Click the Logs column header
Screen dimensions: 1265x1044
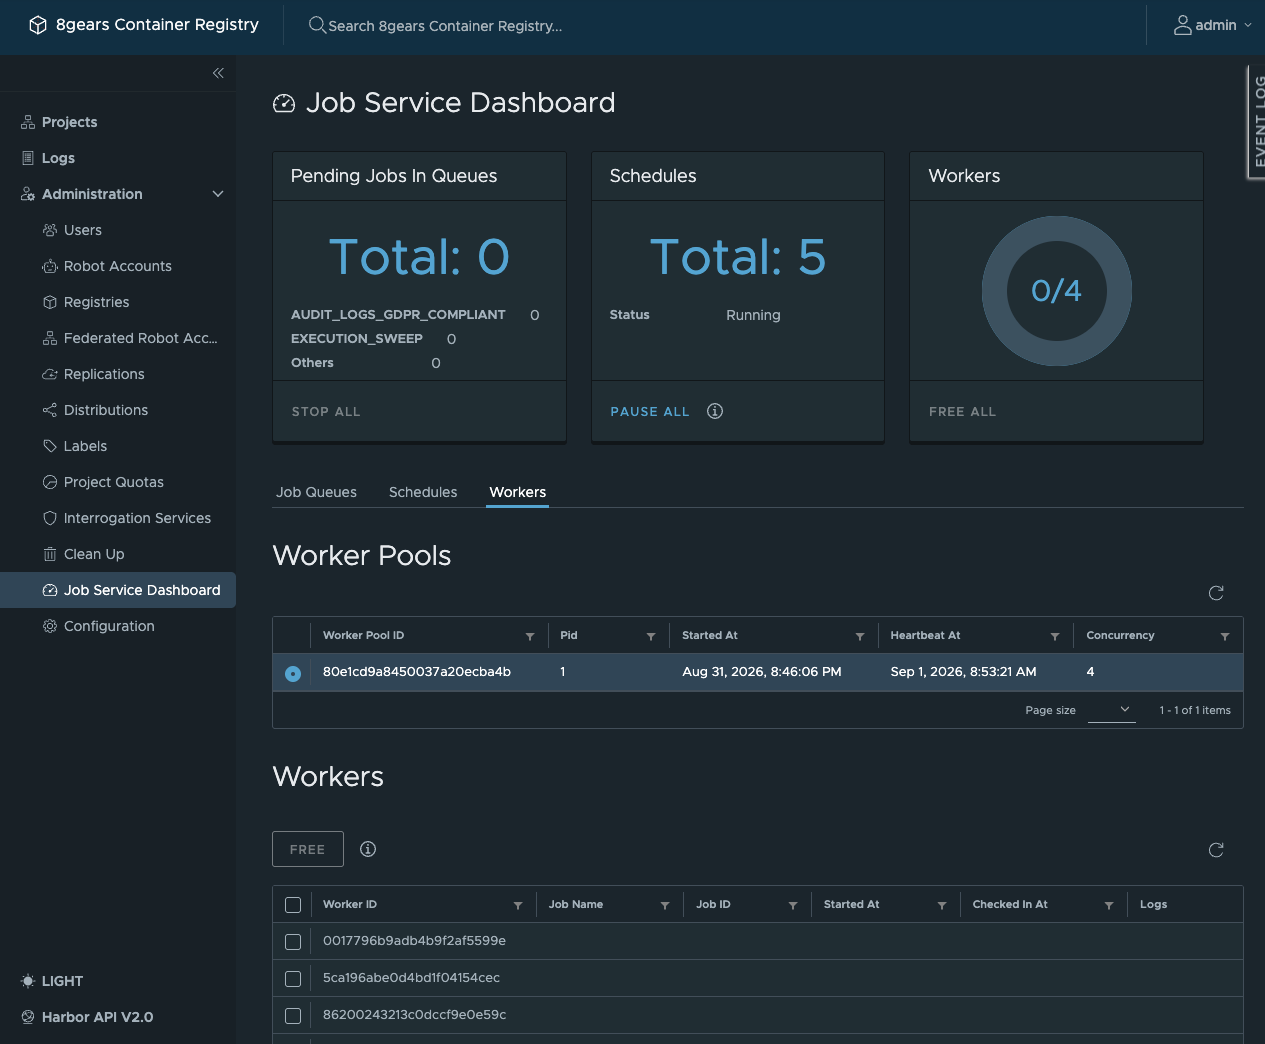(x=1153, y=904)
